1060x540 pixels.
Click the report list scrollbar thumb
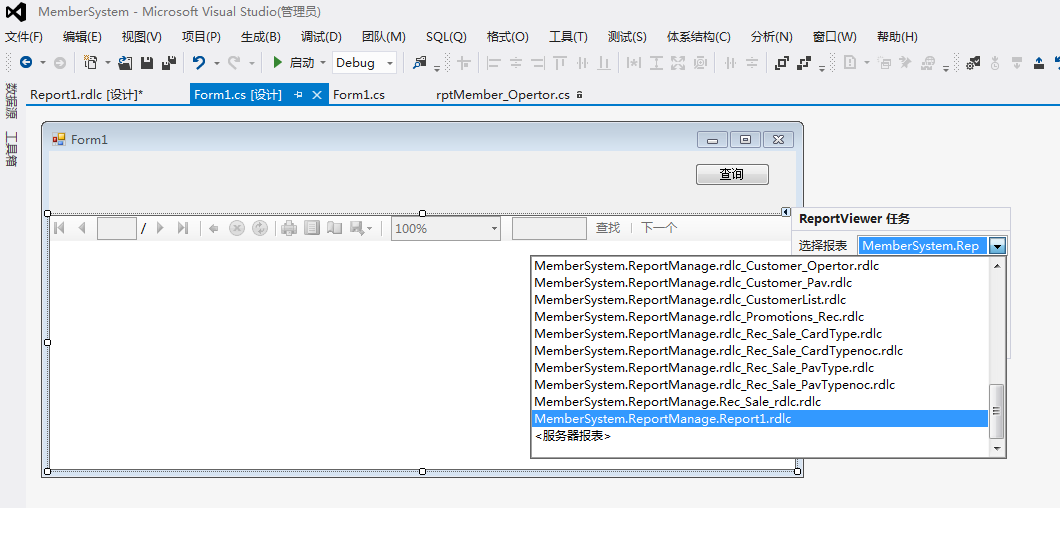pos(996,412)
